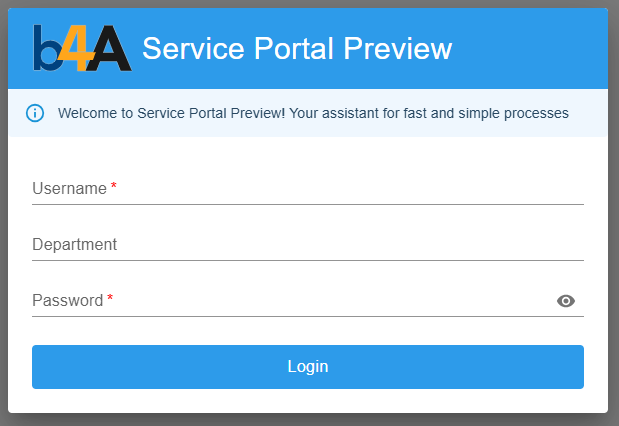619x426 pixels.
Task: Click the Username field label
Action: (x=69, y=189)
